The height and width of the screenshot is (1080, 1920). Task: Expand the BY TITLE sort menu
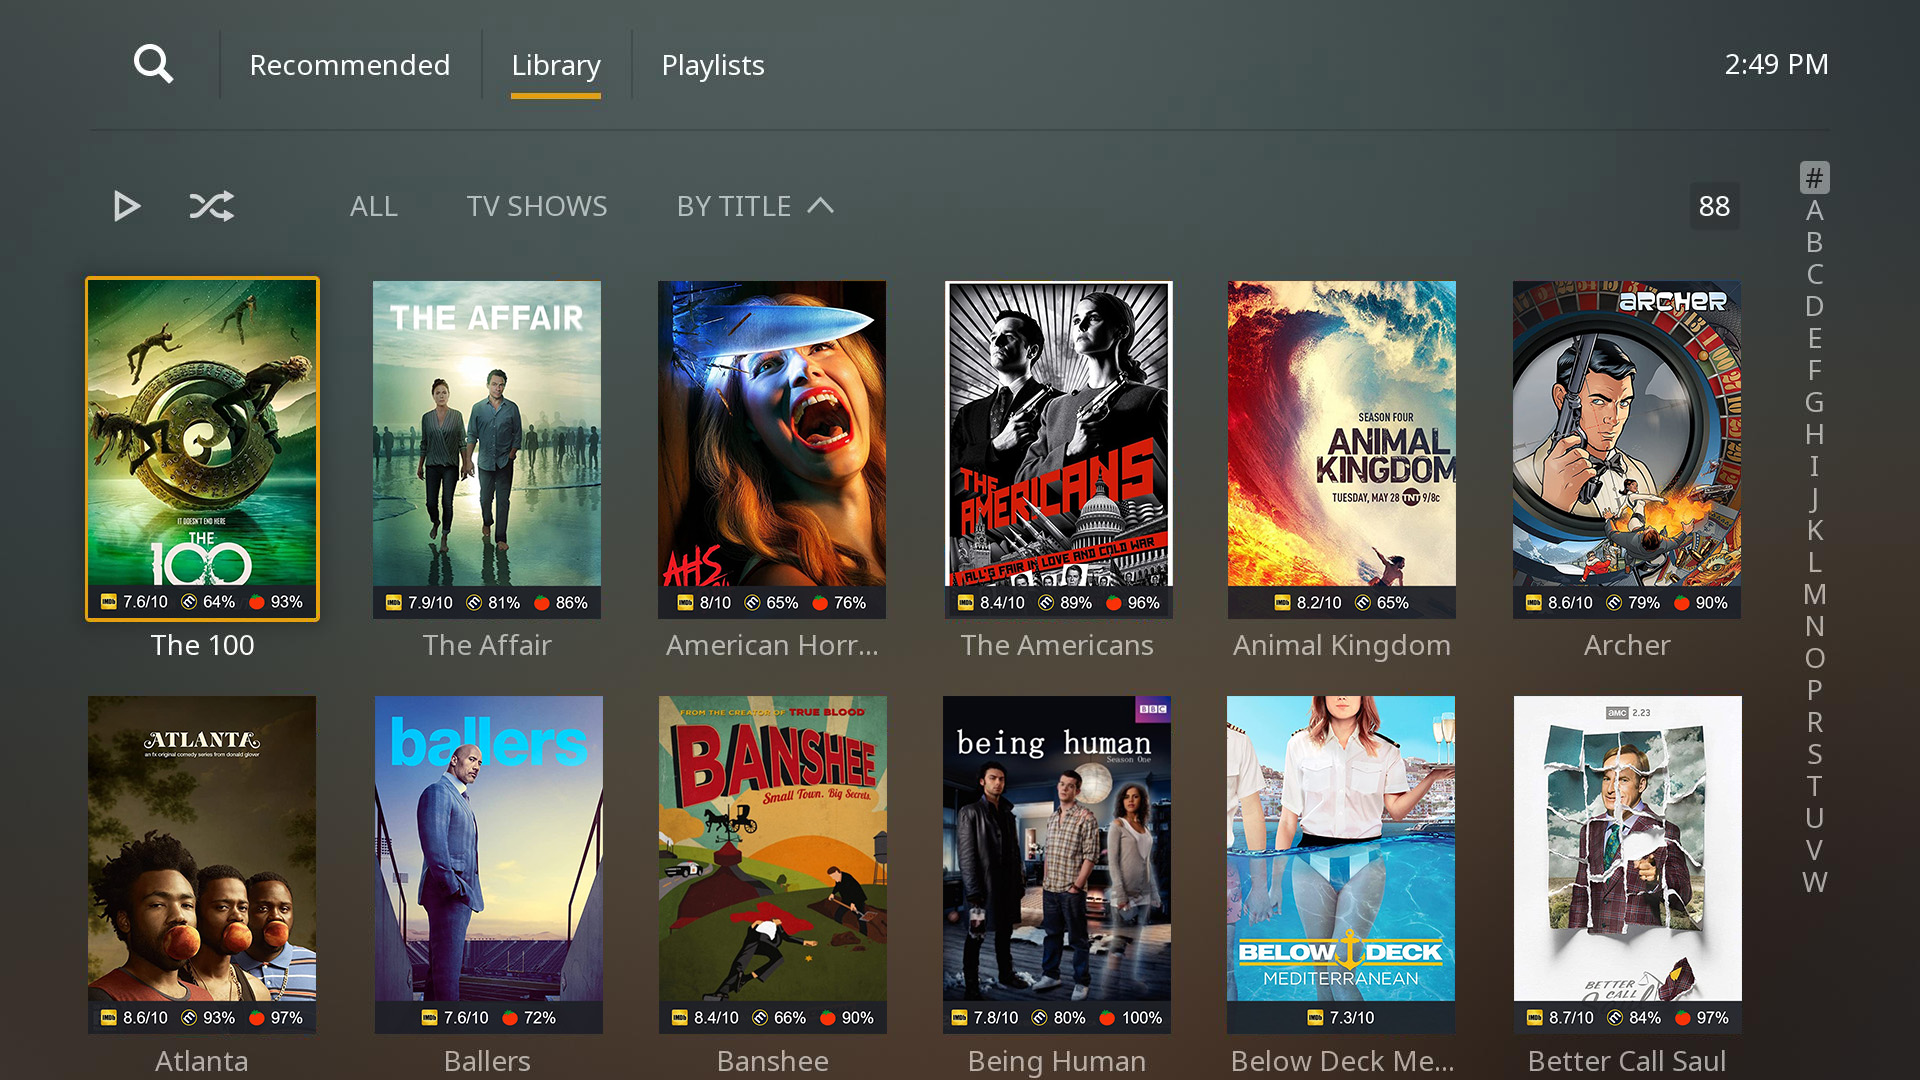pos(754,206)
